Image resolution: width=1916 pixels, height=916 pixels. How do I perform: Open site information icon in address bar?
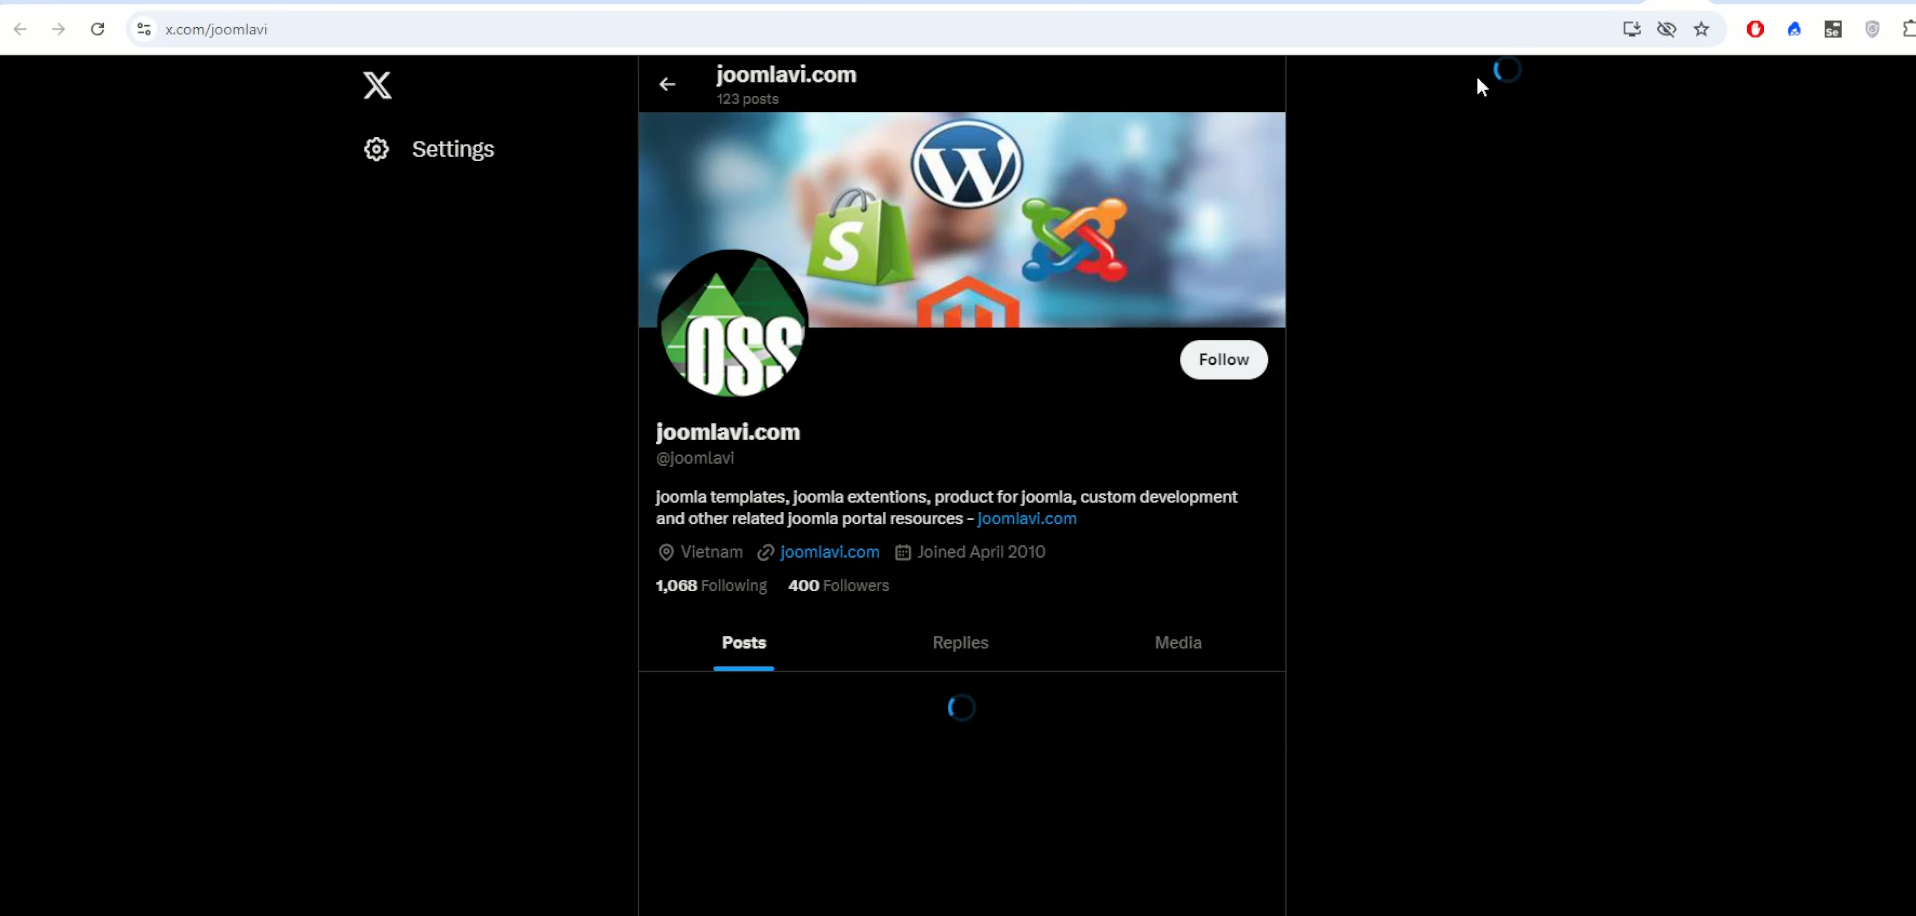[144, 29]
